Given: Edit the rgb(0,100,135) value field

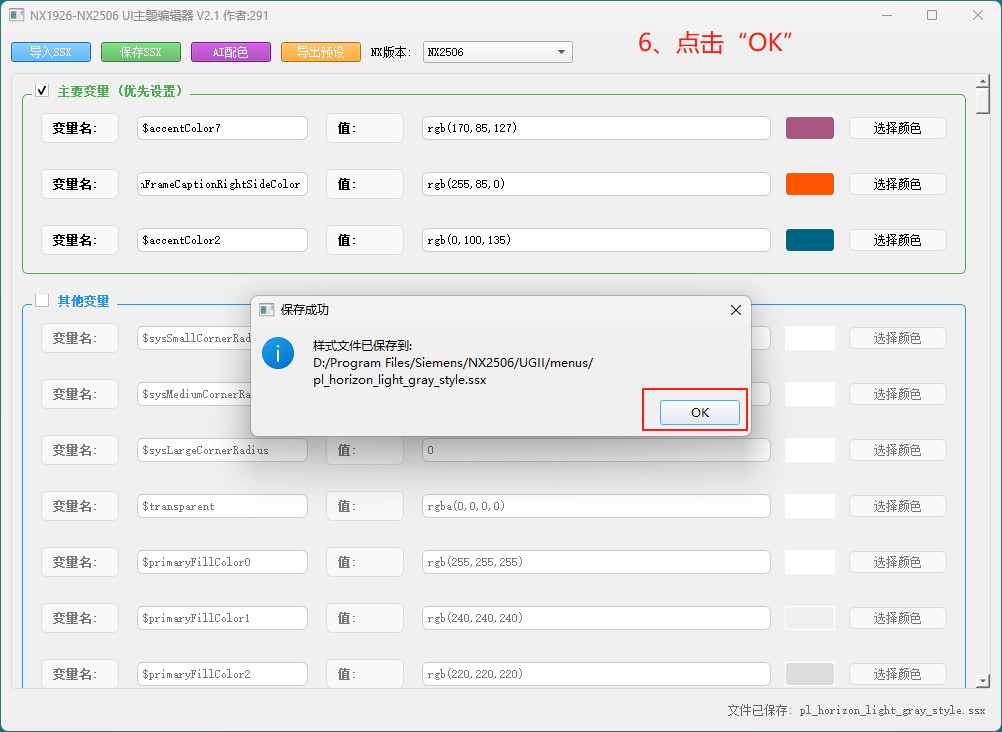Looking at the screenshot, I should pyautogui.click(x=596, y=240).
